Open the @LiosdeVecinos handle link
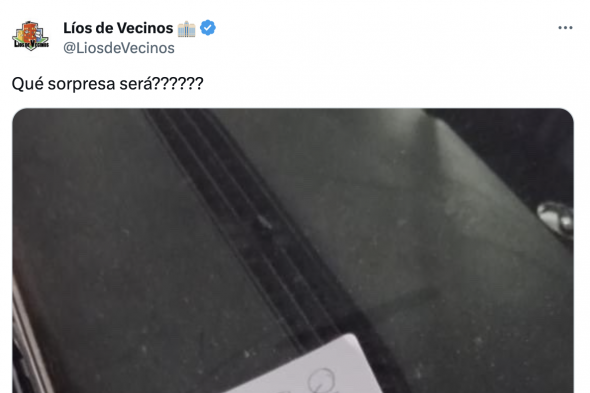The width and height of the screenshot is (590, 393). [x=119, y=48]
